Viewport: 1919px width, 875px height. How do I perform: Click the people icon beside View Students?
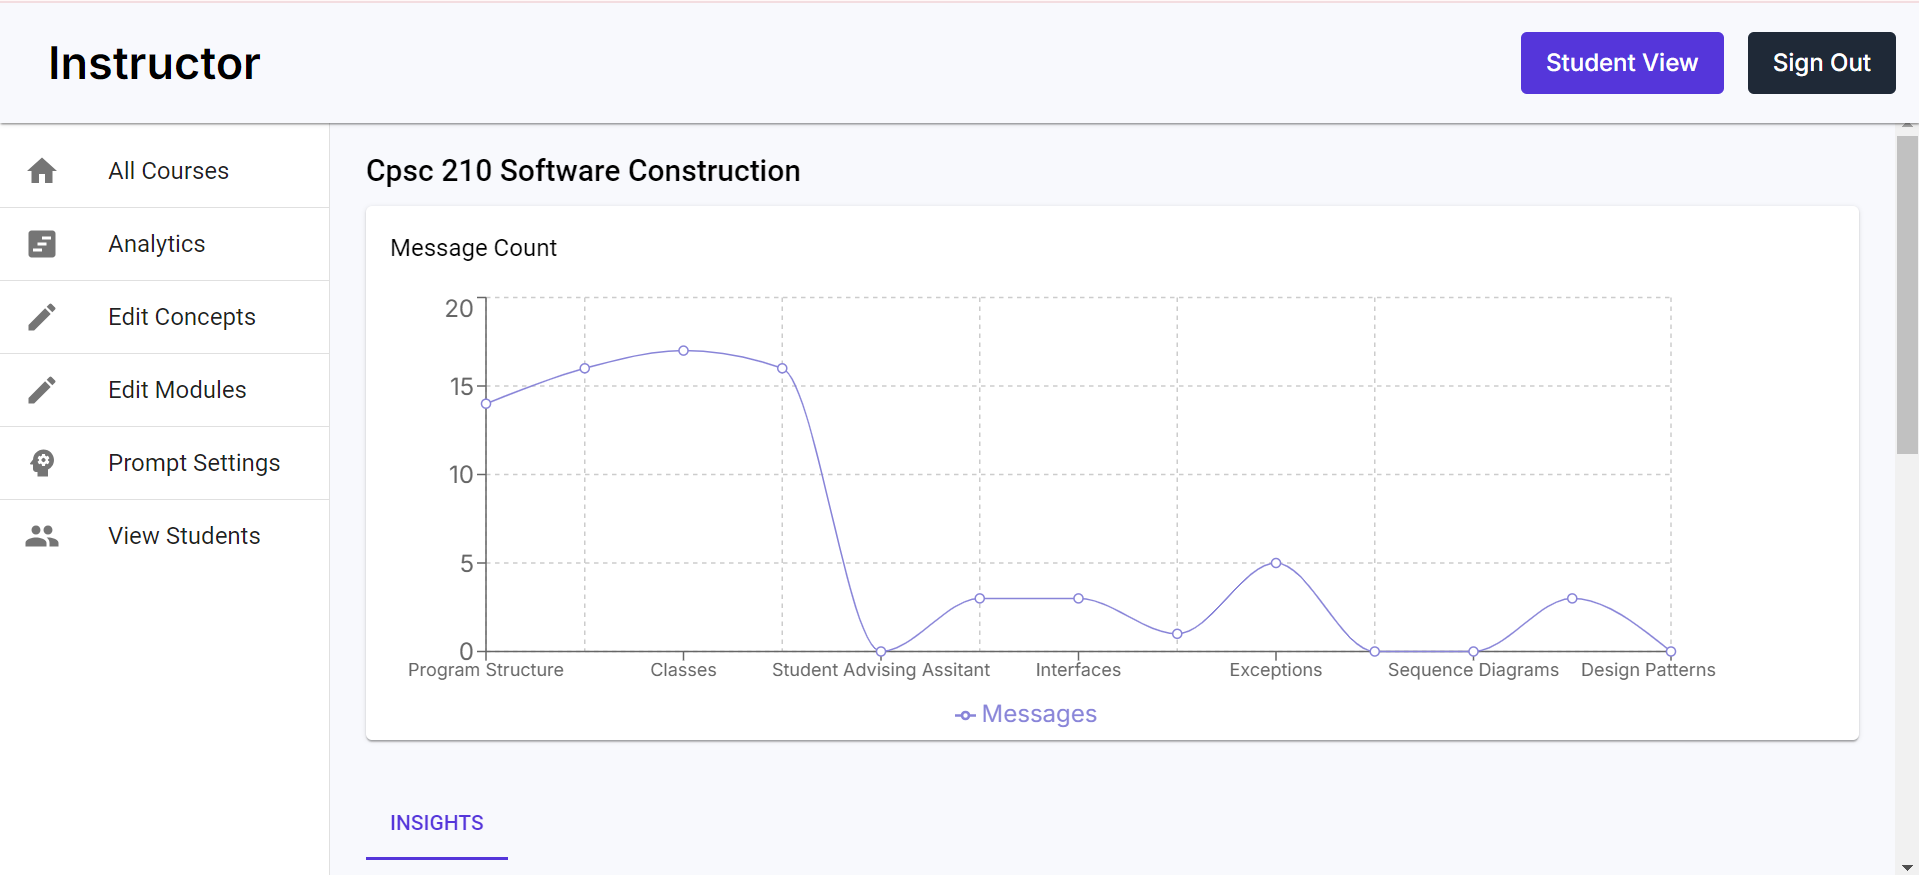42,536
